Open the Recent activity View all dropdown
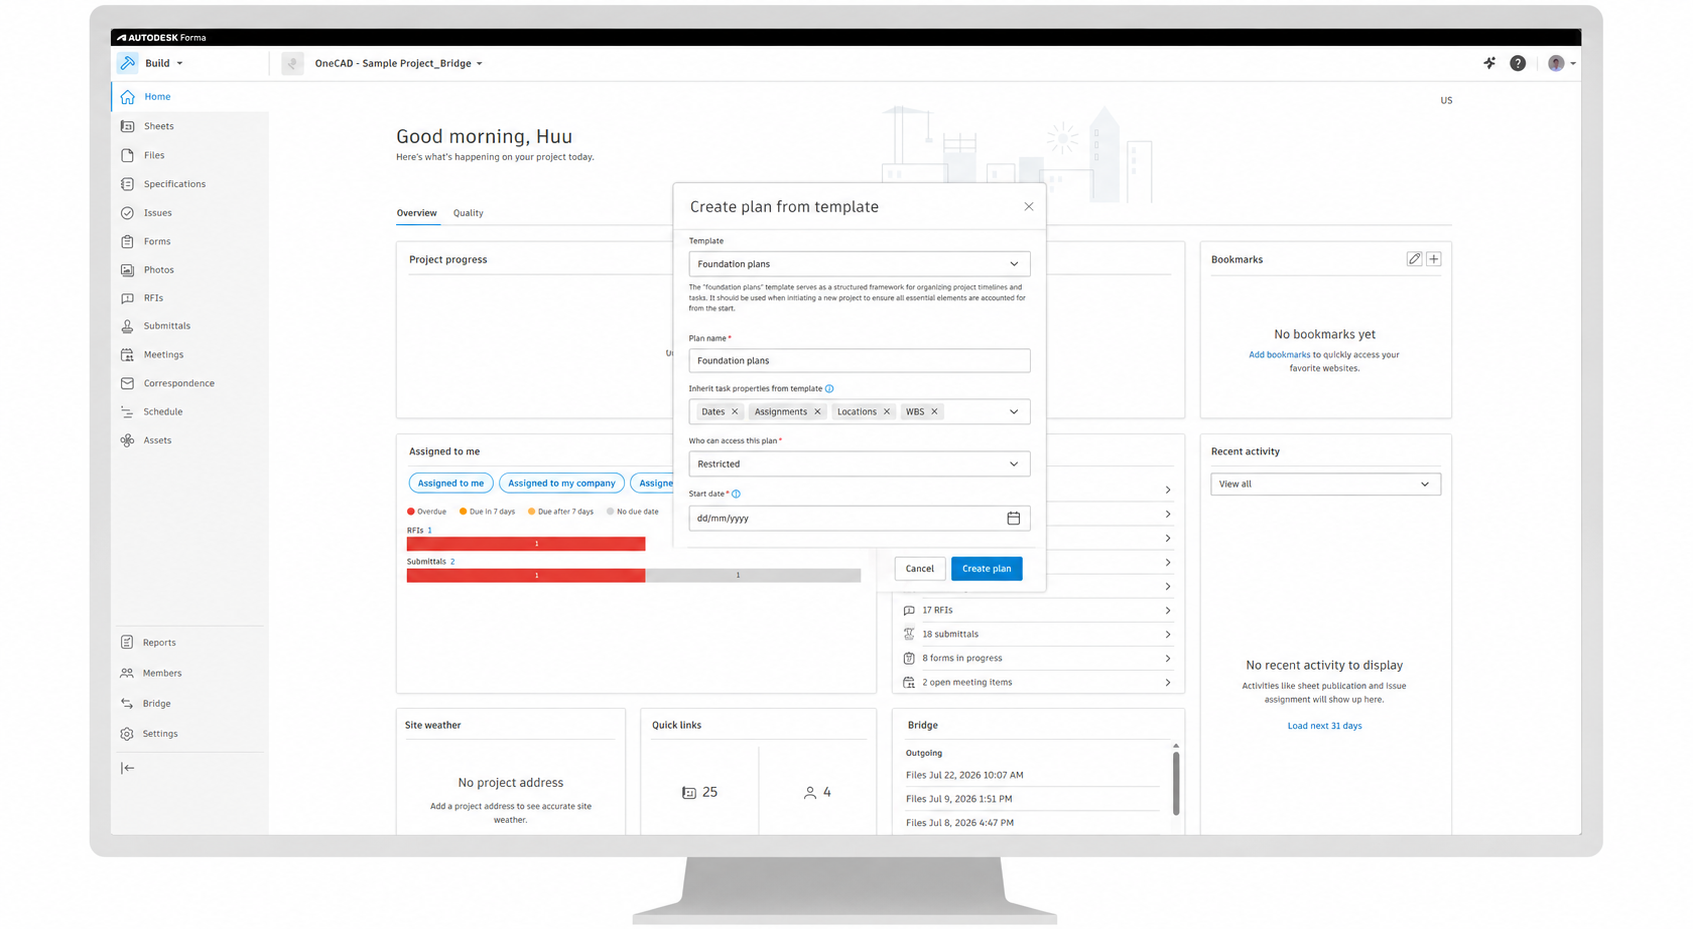 [1325, 484]
